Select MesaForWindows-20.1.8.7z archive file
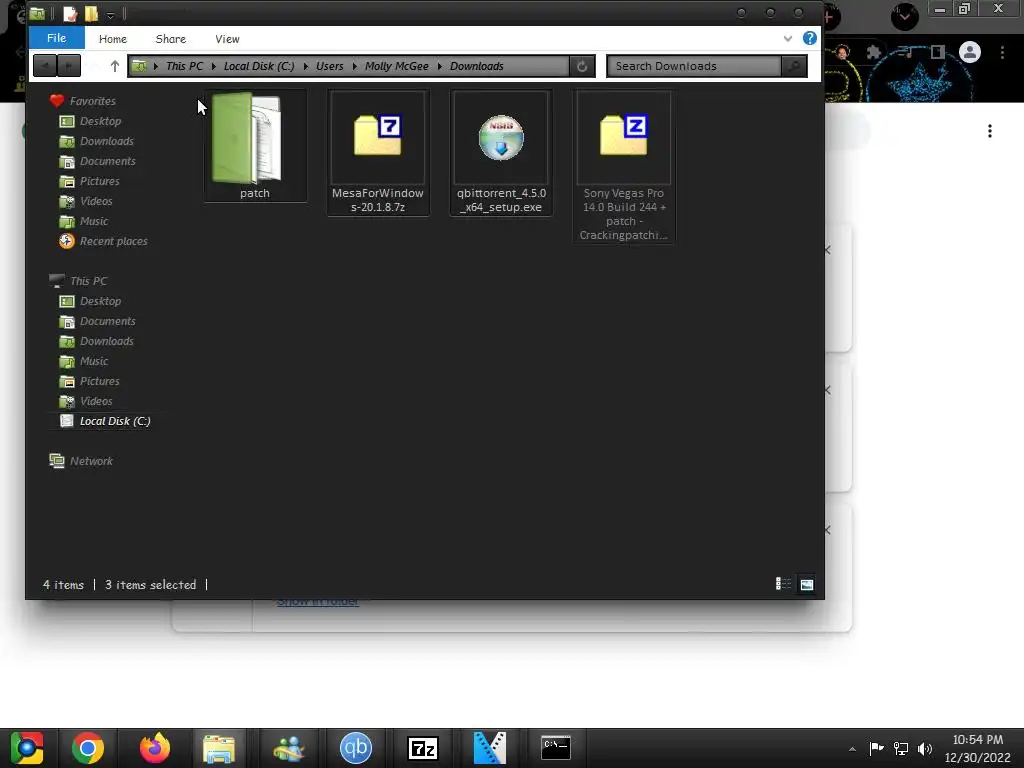Image resolution: width=1024 pixels, height=768 pixels. click(377, 152)
